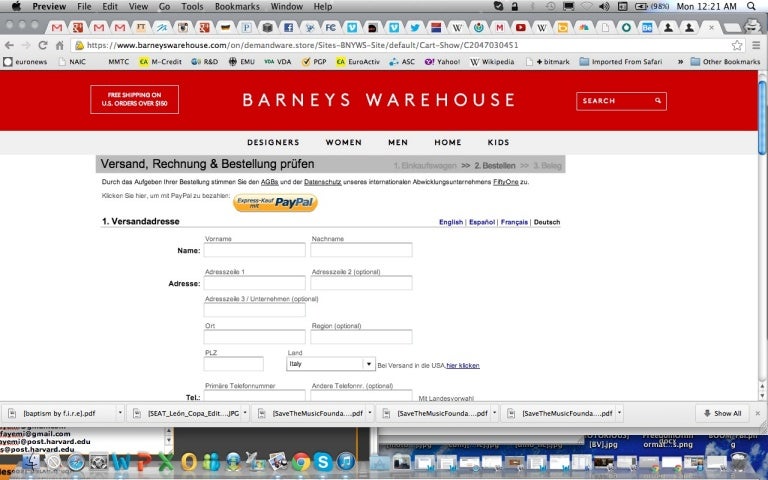Click the Vorname input field
This screenshot has height=480, width=768.
pos(254,250)
